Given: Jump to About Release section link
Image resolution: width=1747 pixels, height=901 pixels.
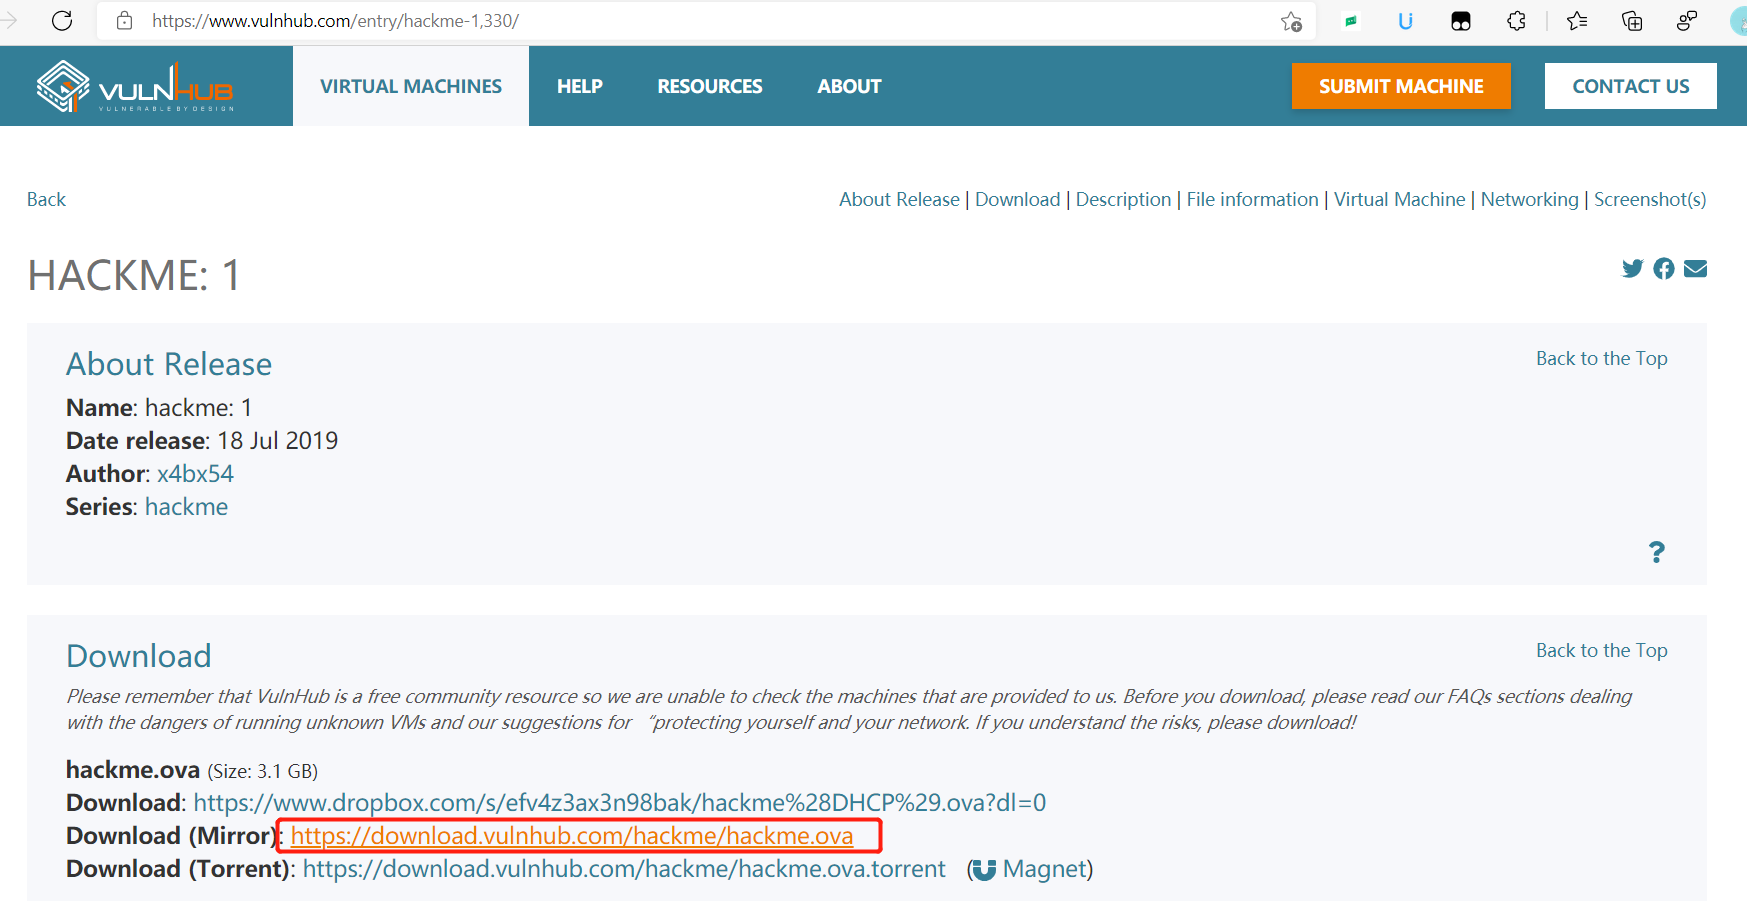Looking at the screenshot, I should 899,199.
